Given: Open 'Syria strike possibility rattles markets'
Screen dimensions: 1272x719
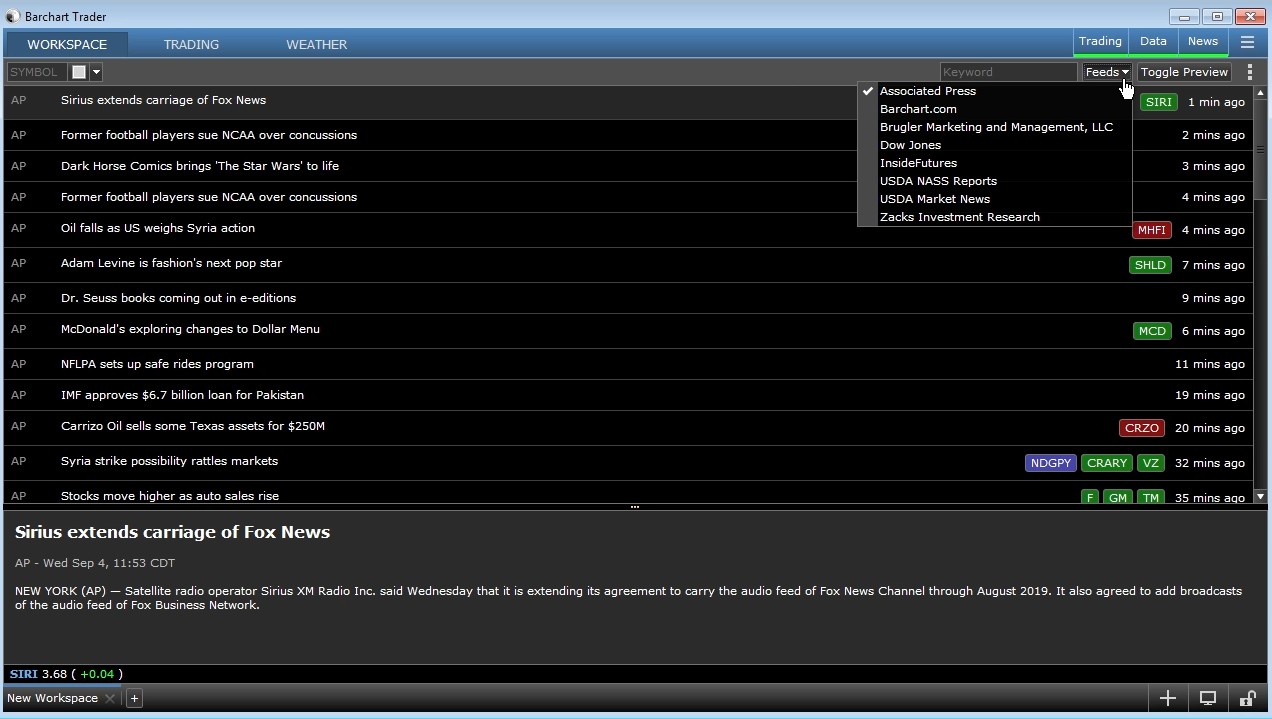Looking at the screenshot, I should click(x=169, y=461).
